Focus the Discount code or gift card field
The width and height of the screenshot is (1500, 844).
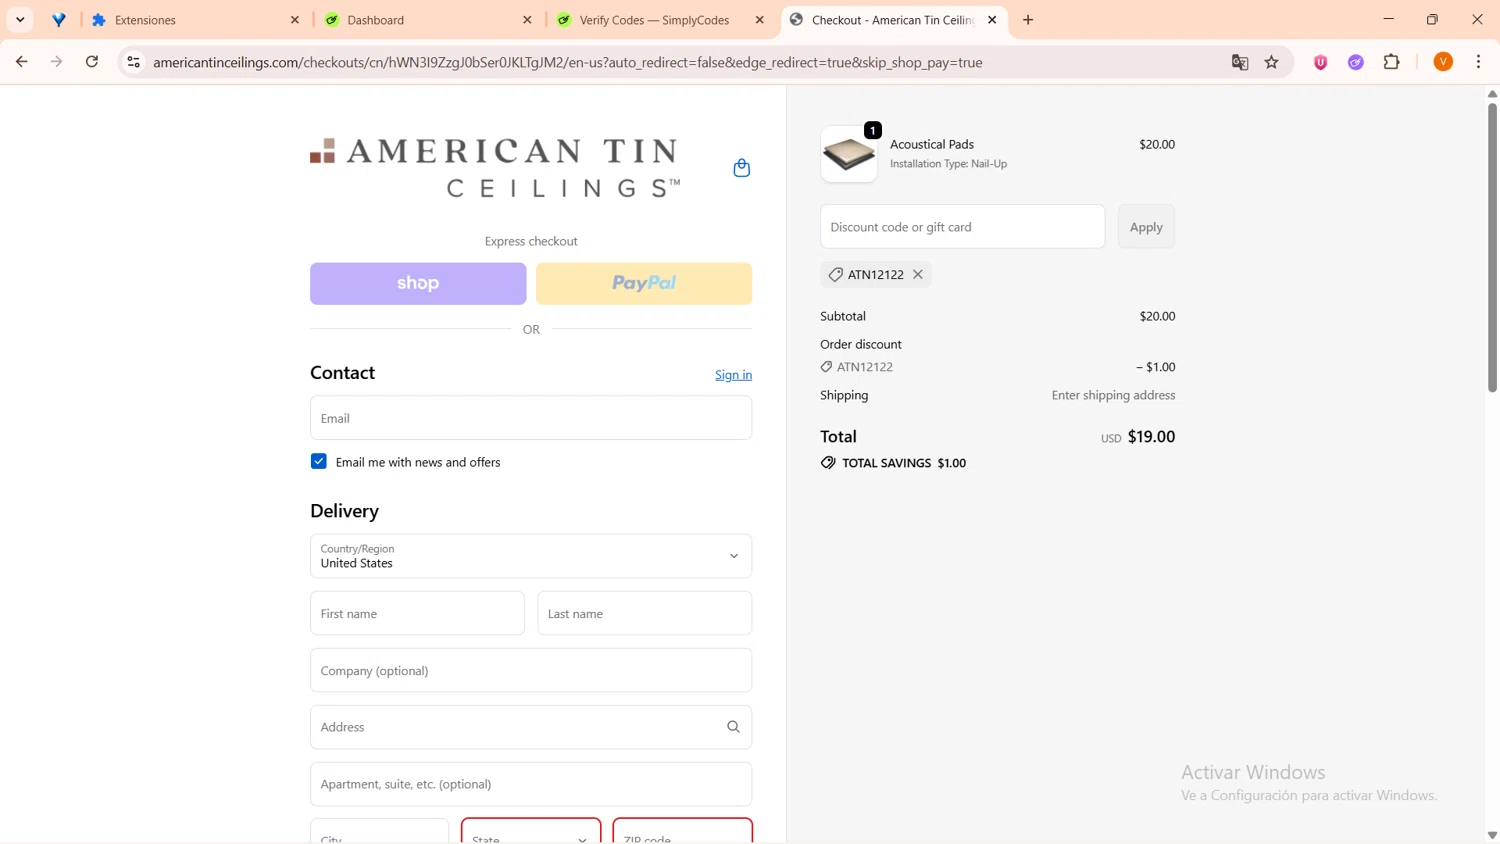point(962,227)
